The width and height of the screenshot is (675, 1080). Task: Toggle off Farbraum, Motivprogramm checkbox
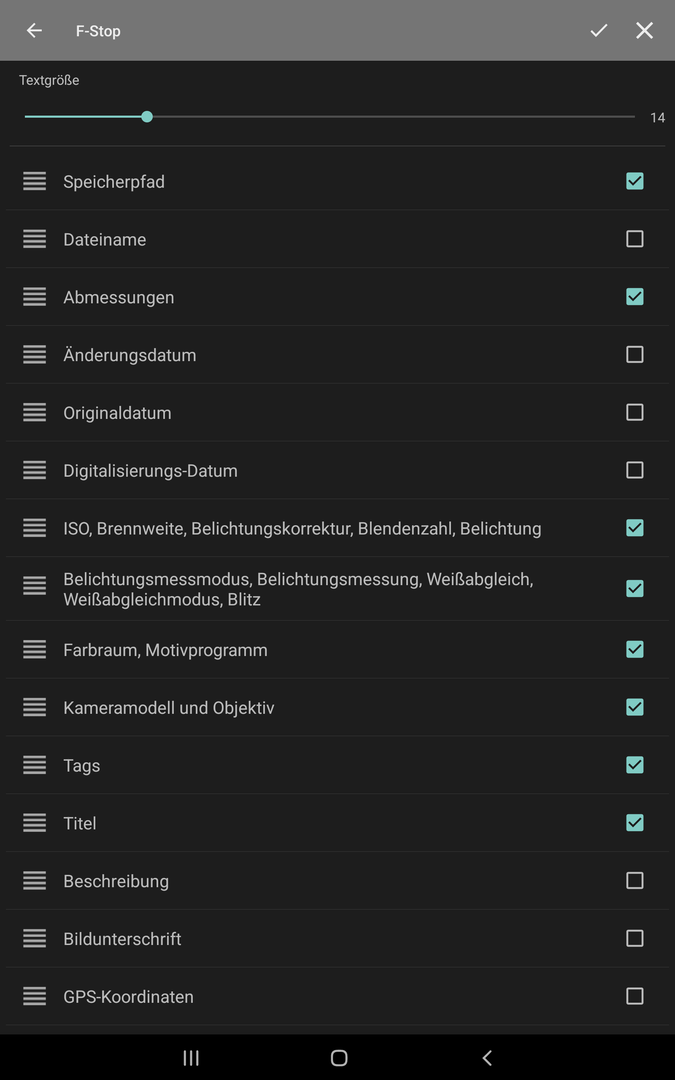pyautogui.click(x=634, y=650)
